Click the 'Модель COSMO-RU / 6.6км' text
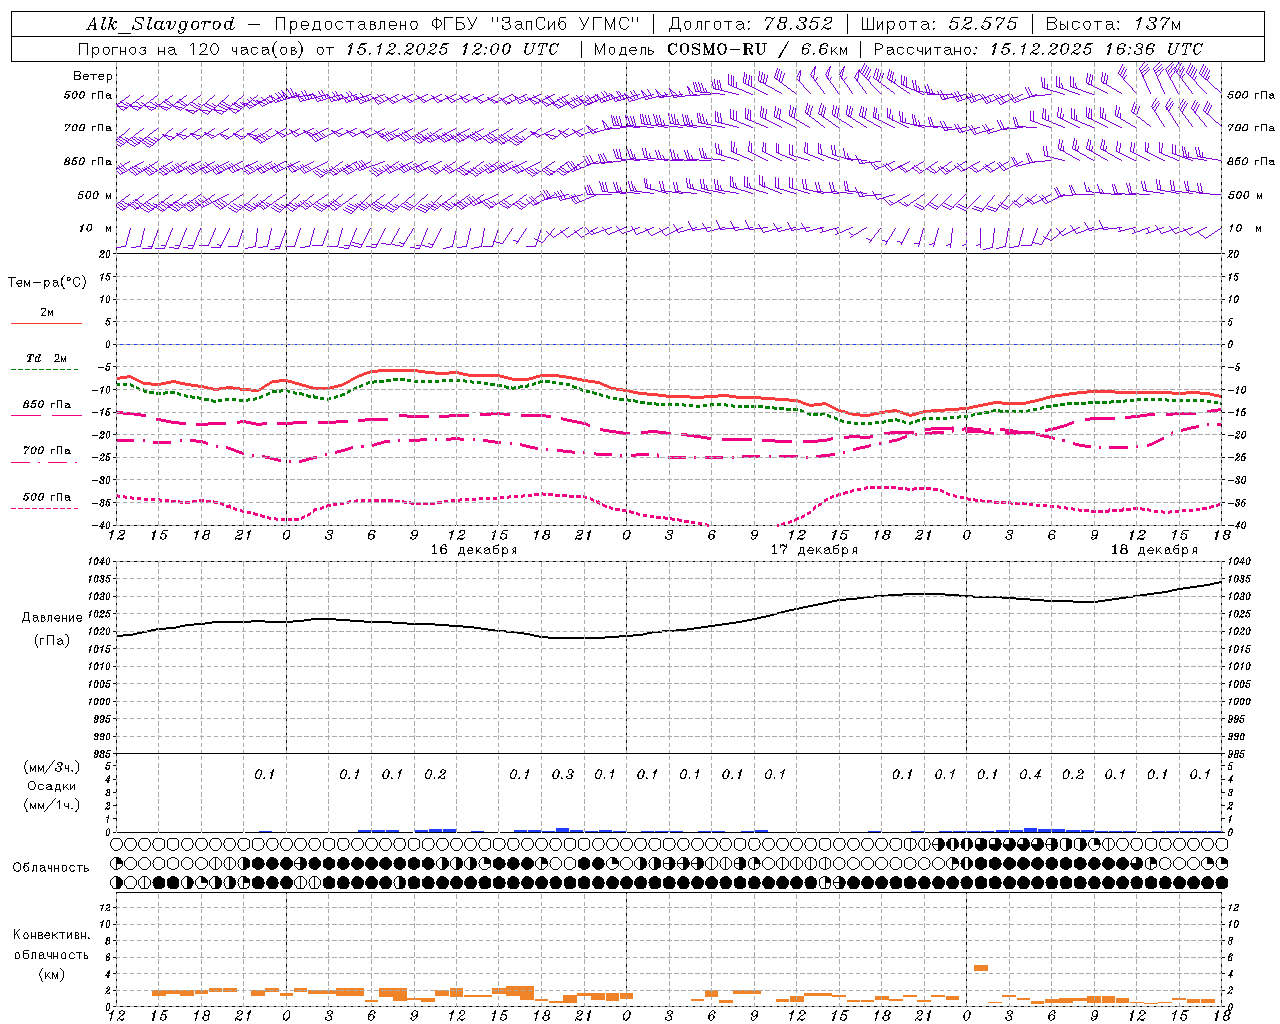This screenshot has height=1024, width=1280. (721, 49)
